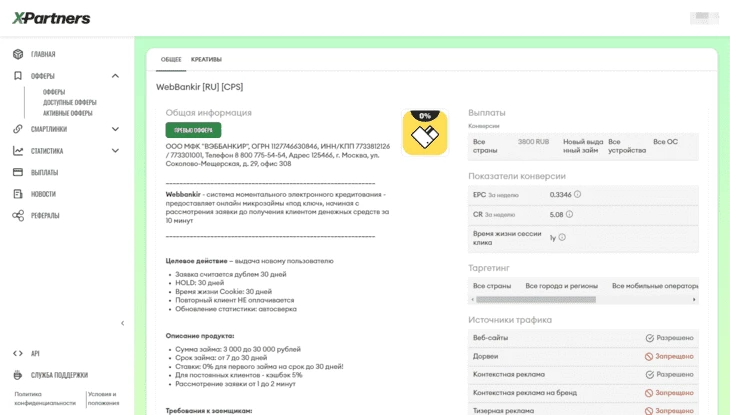Viewport: 730px width, 415px height.
Task: Click the Новости document icon
Action: (18, 194)
